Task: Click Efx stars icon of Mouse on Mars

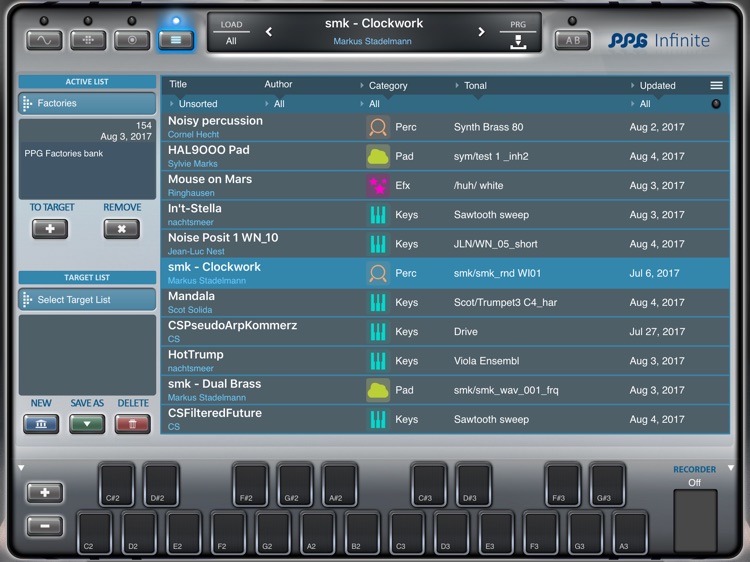Action: (378, 186)
